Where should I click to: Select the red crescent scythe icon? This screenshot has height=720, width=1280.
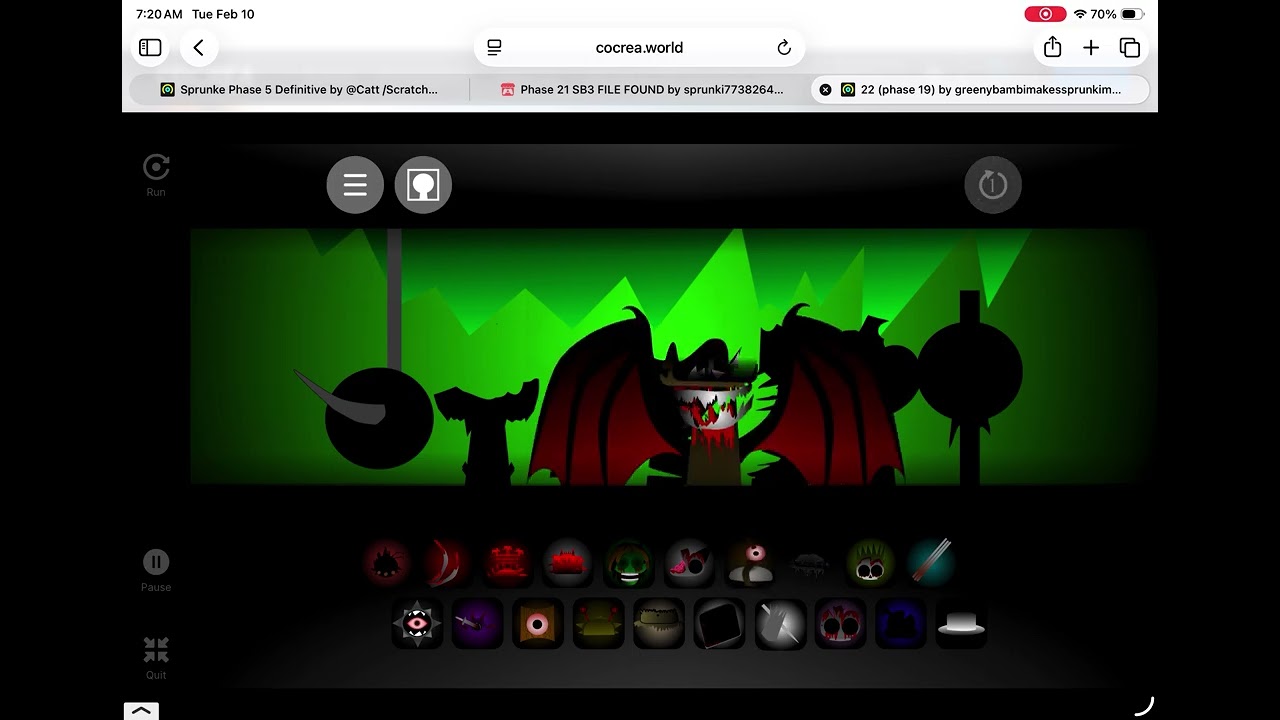tap(447, 564)
